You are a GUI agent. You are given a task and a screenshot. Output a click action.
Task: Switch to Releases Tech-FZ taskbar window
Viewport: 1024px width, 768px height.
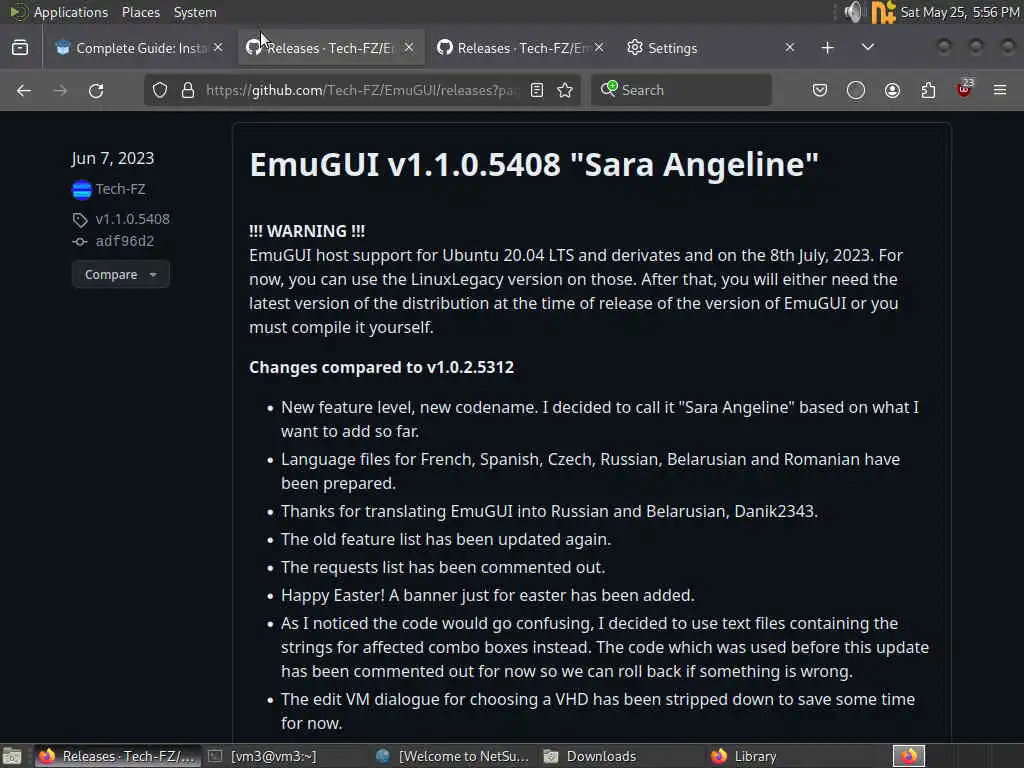(116, 756)
